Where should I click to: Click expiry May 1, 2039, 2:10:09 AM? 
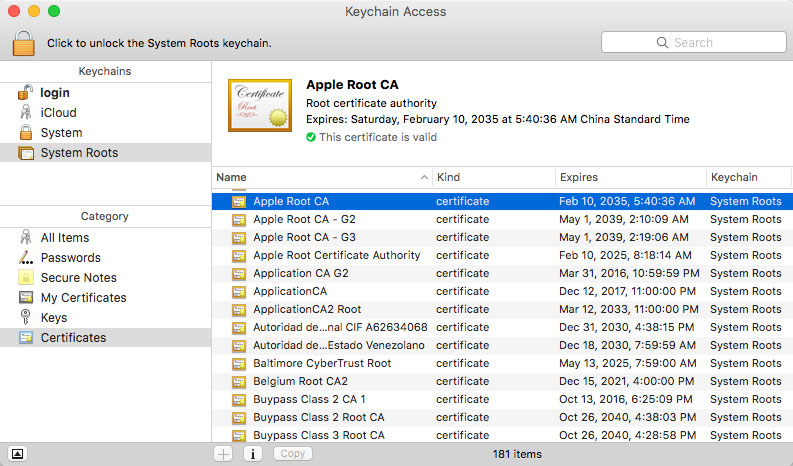(x=624, y=219)
